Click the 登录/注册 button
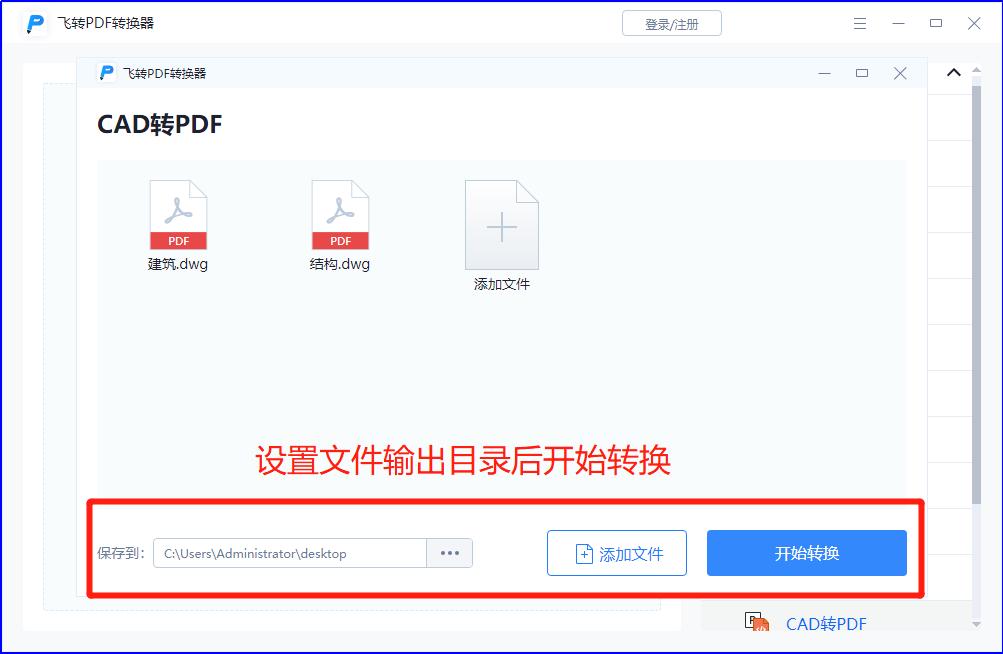 click(x=671, y=22)
